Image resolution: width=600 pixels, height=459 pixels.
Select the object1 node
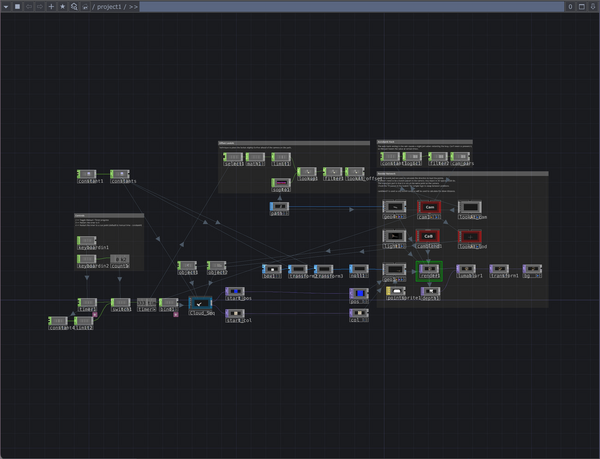(x=187, y=265)
